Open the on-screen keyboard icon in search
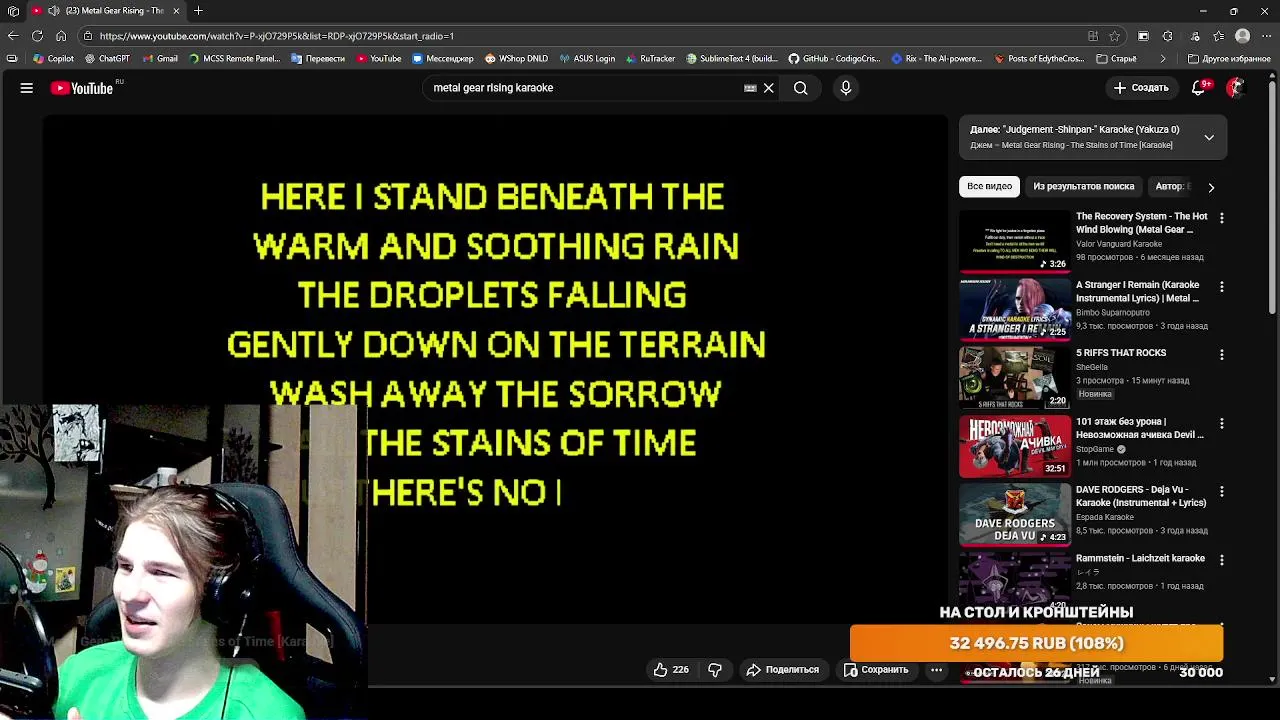The image size is (1280, 720). pos(750,88)
